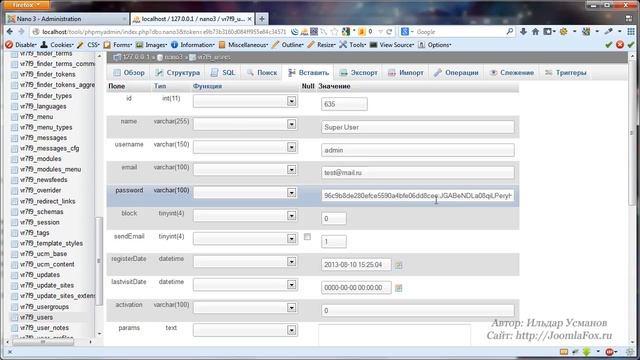Image resolution: width=640 pixels, height=360 pixels.
Task: Open the Images developer menu
Action: click(151, 45)
